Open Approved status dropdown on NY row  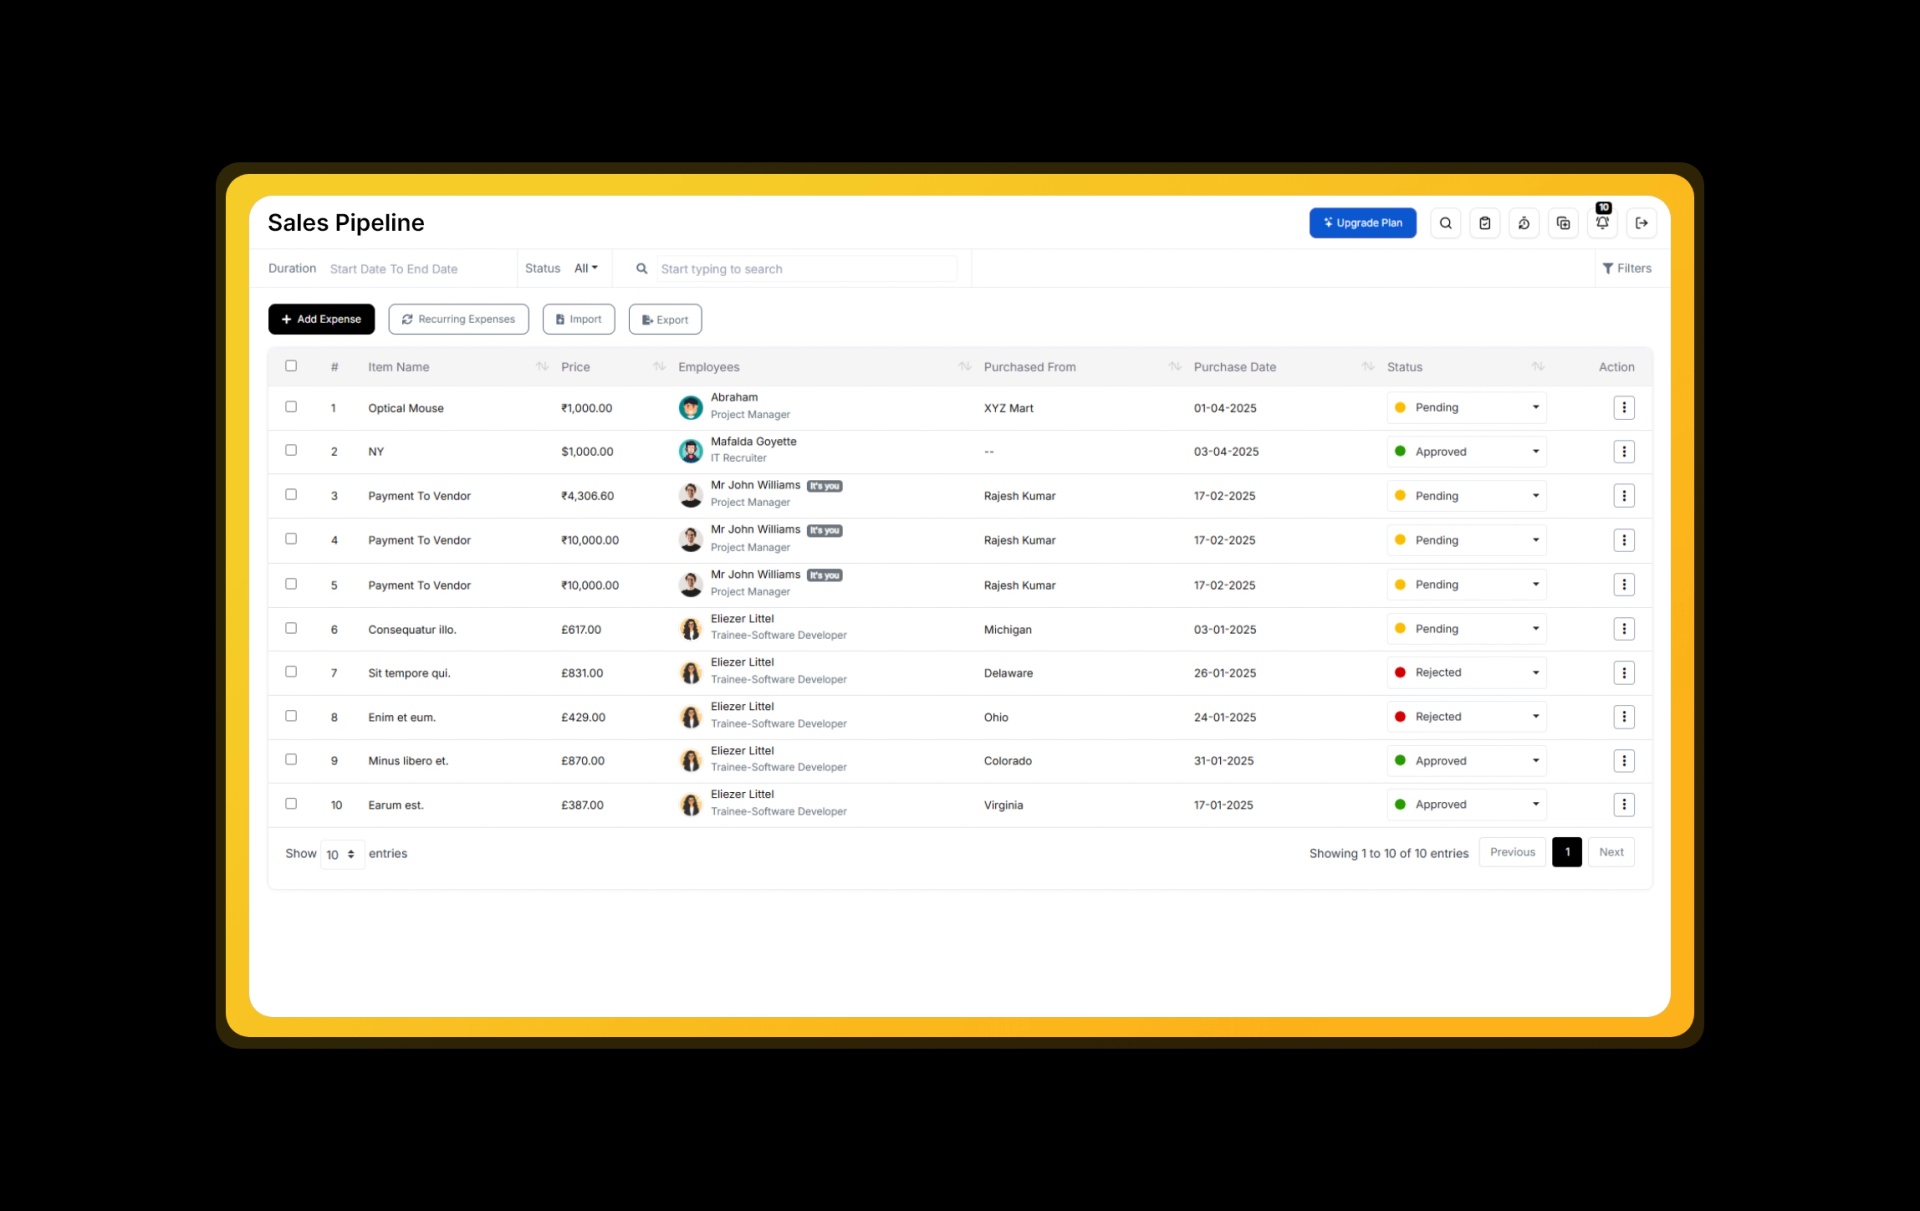point(1465,451)
